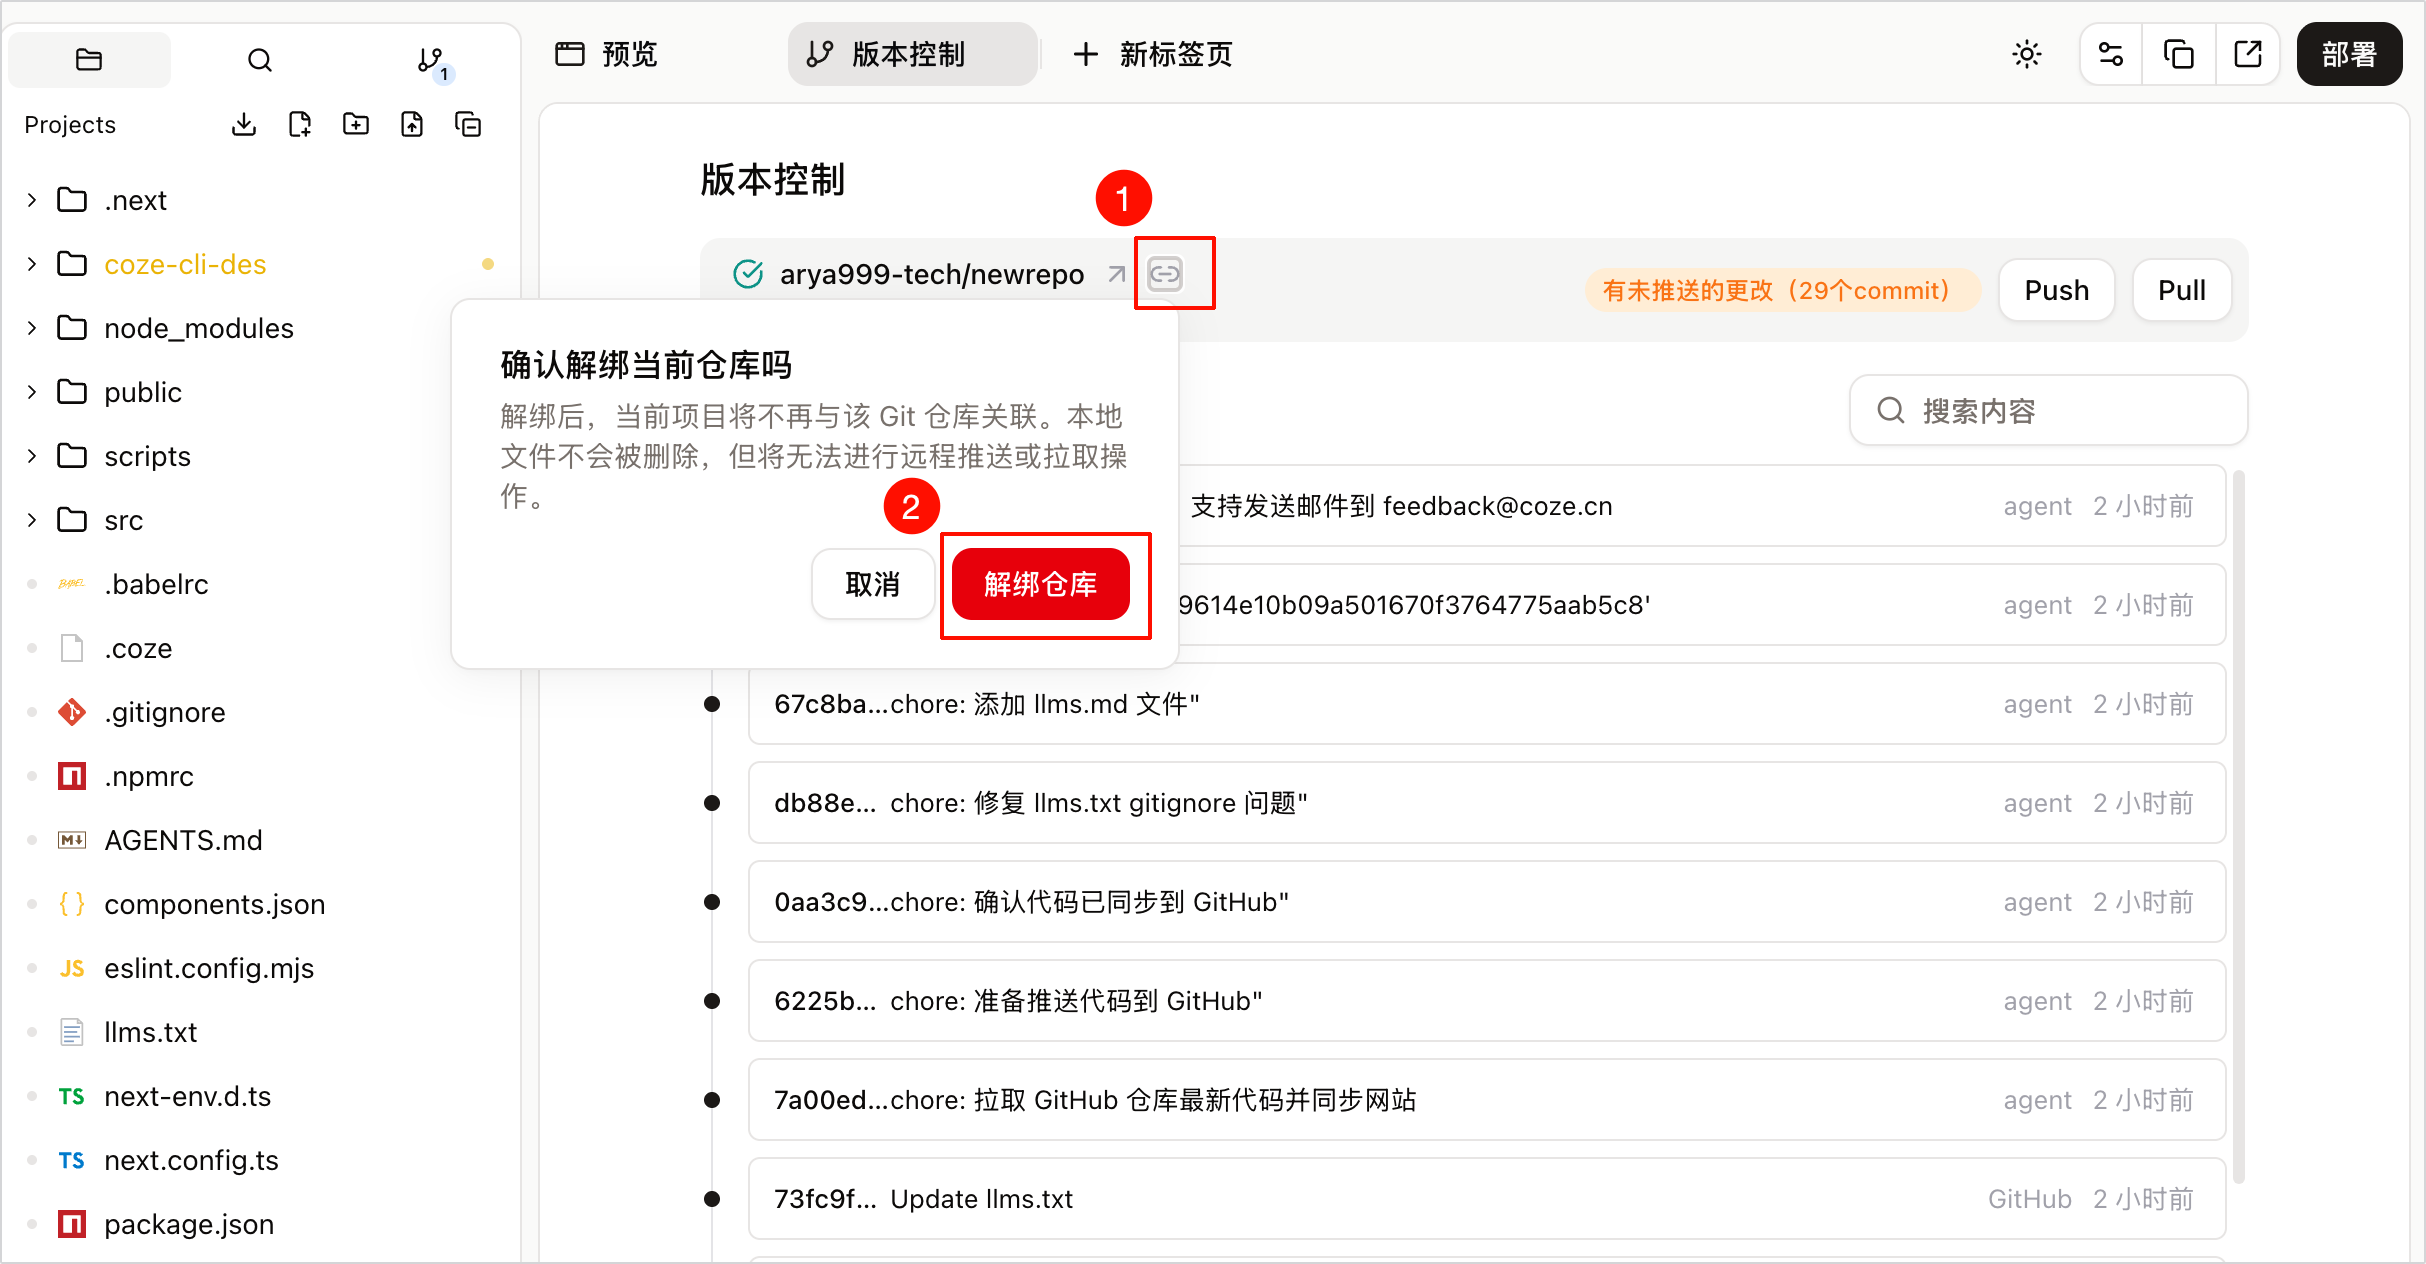Click 取消 in the unbind dialog

872,584
